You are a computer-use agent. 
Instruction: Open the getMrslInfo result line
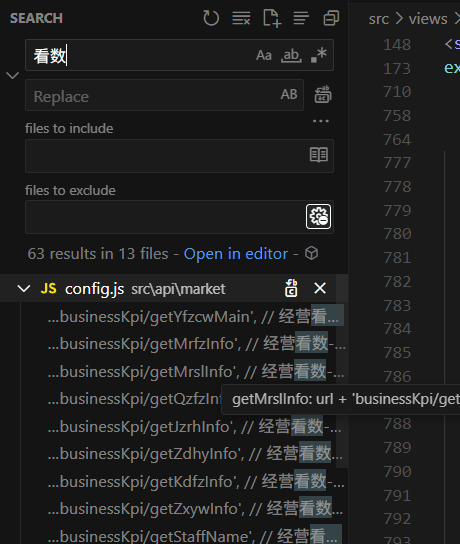point(196,371)
